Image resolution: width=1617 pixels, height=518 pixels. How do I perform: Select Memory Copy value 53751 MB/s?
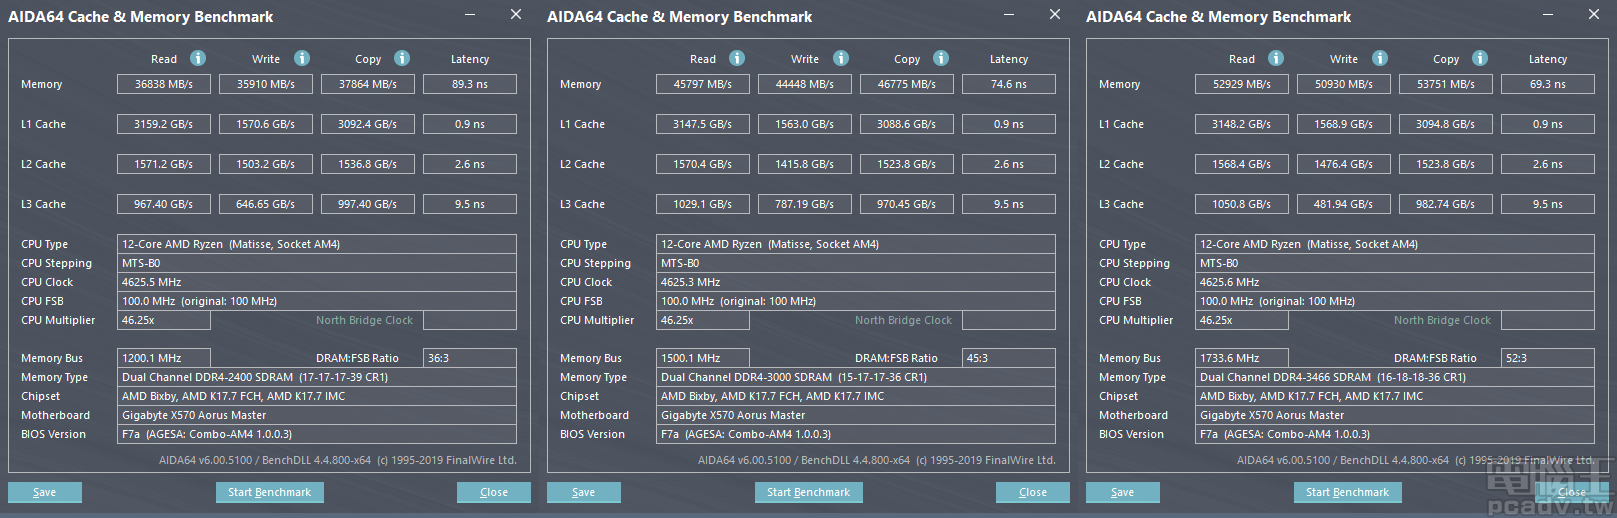point(1446,84)
